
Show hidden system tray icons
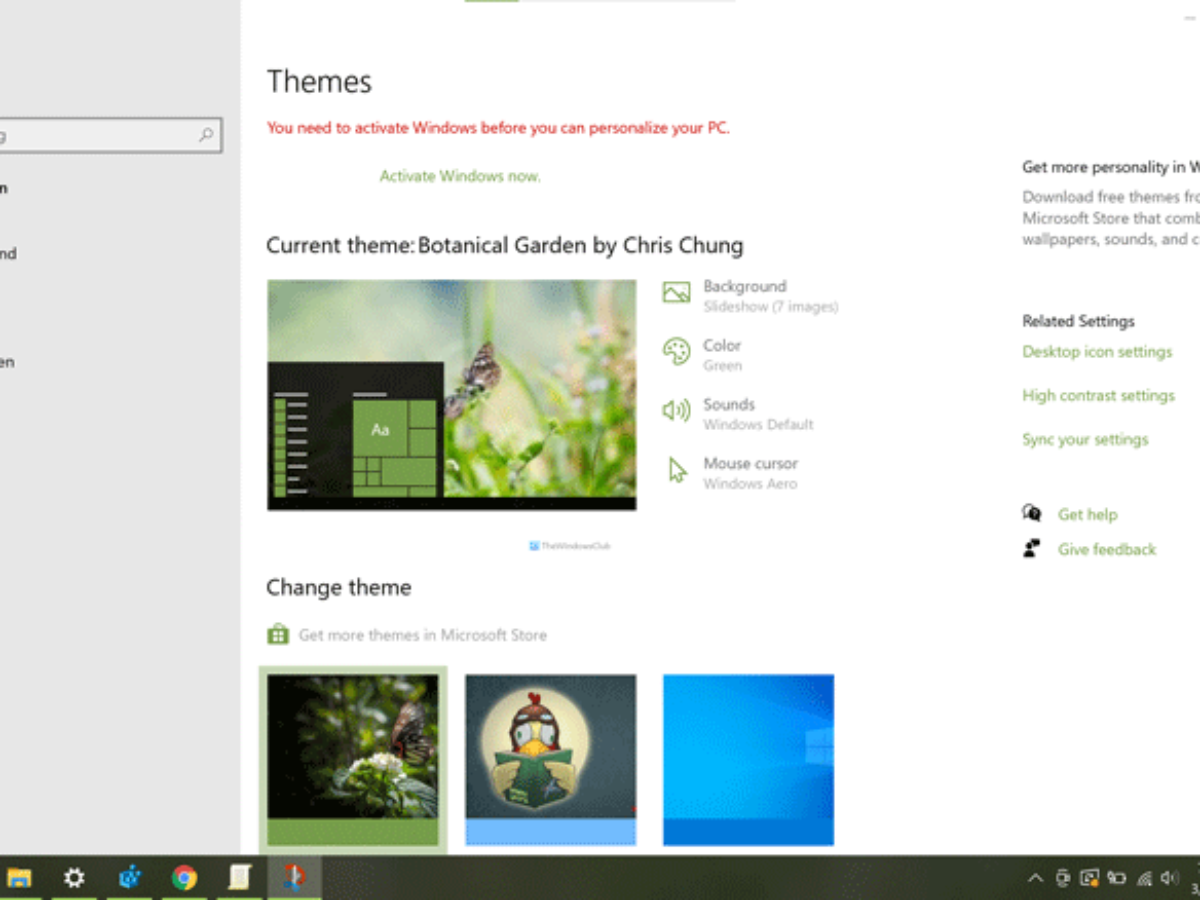coord(1035,879)
